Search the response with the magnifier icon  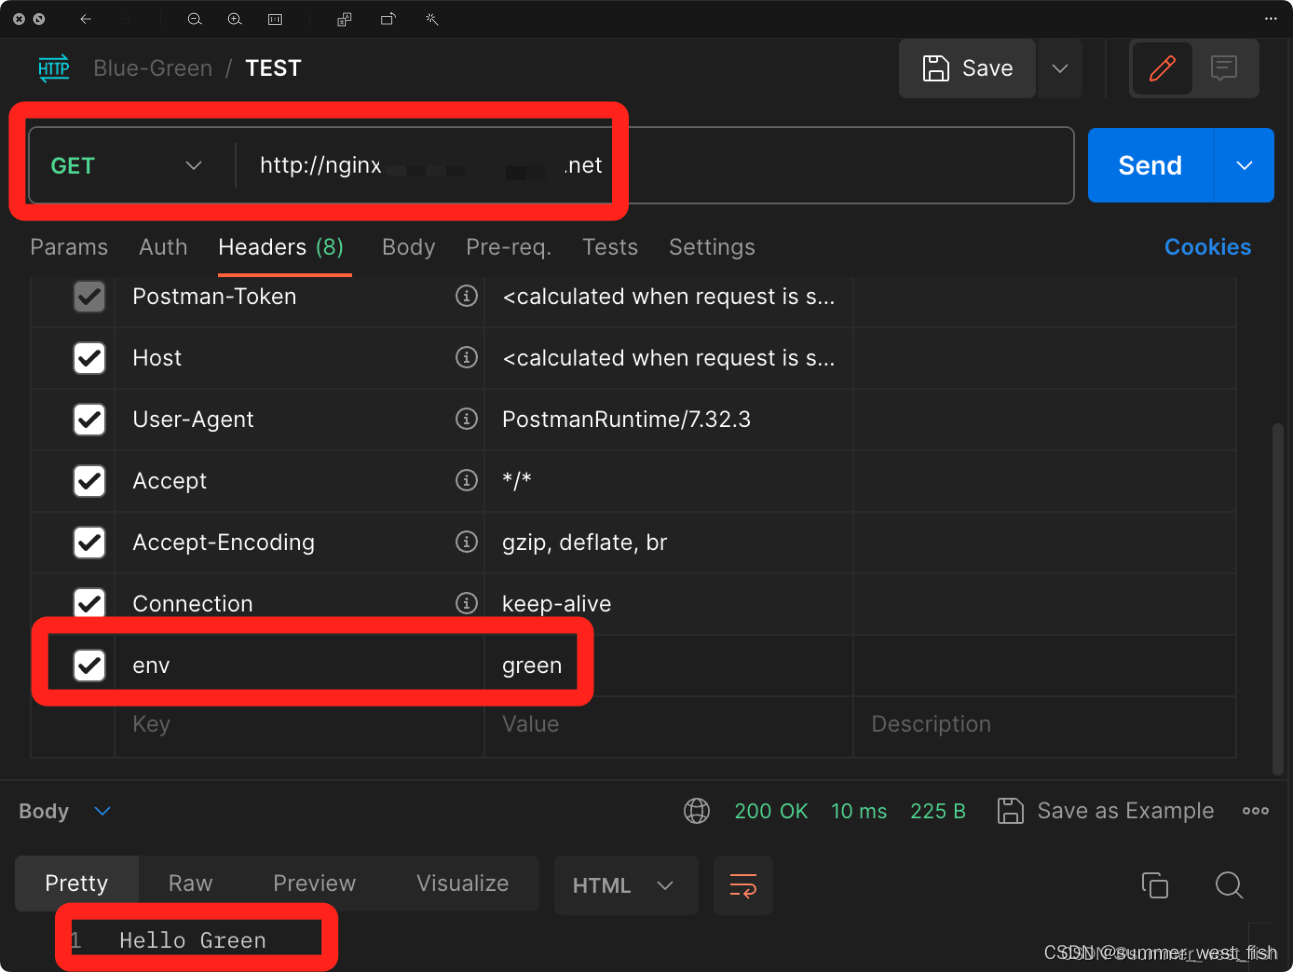pos(1229,885)
